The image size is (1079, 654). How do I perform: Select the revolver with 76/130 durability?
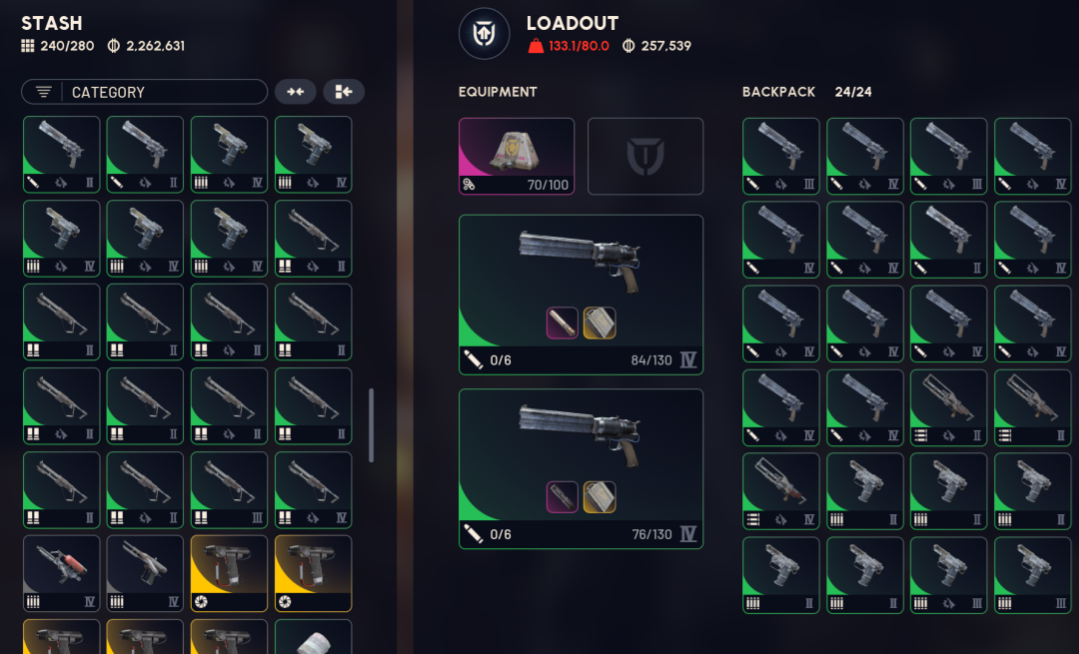581,469
